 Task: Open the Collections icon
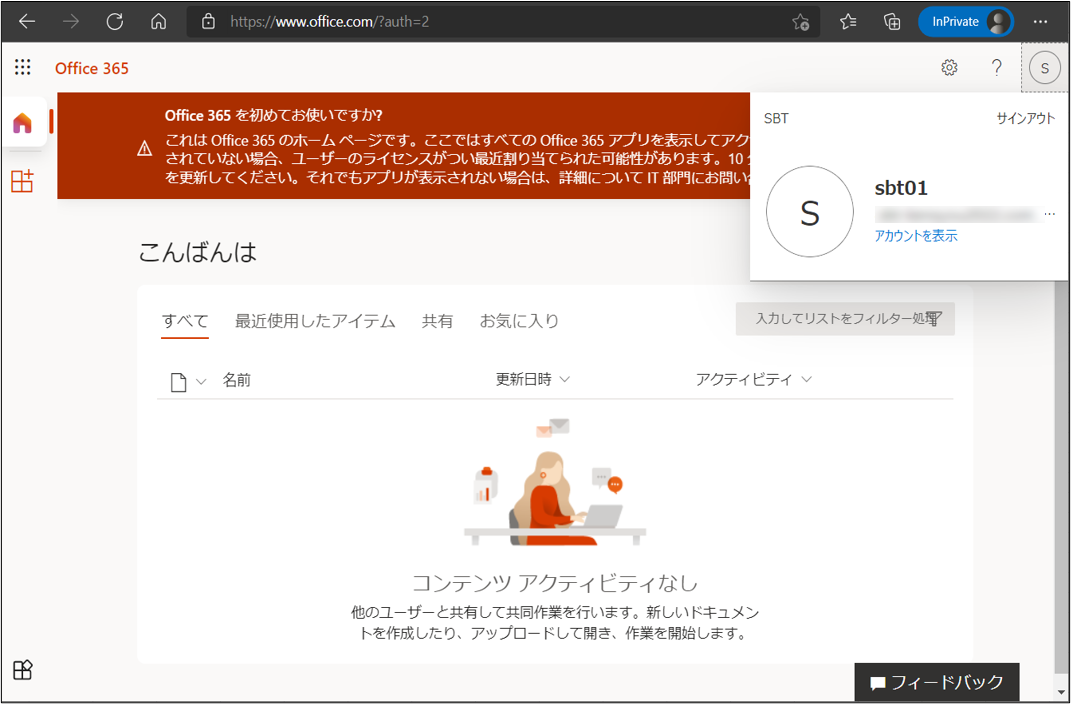tap(892, 22)
